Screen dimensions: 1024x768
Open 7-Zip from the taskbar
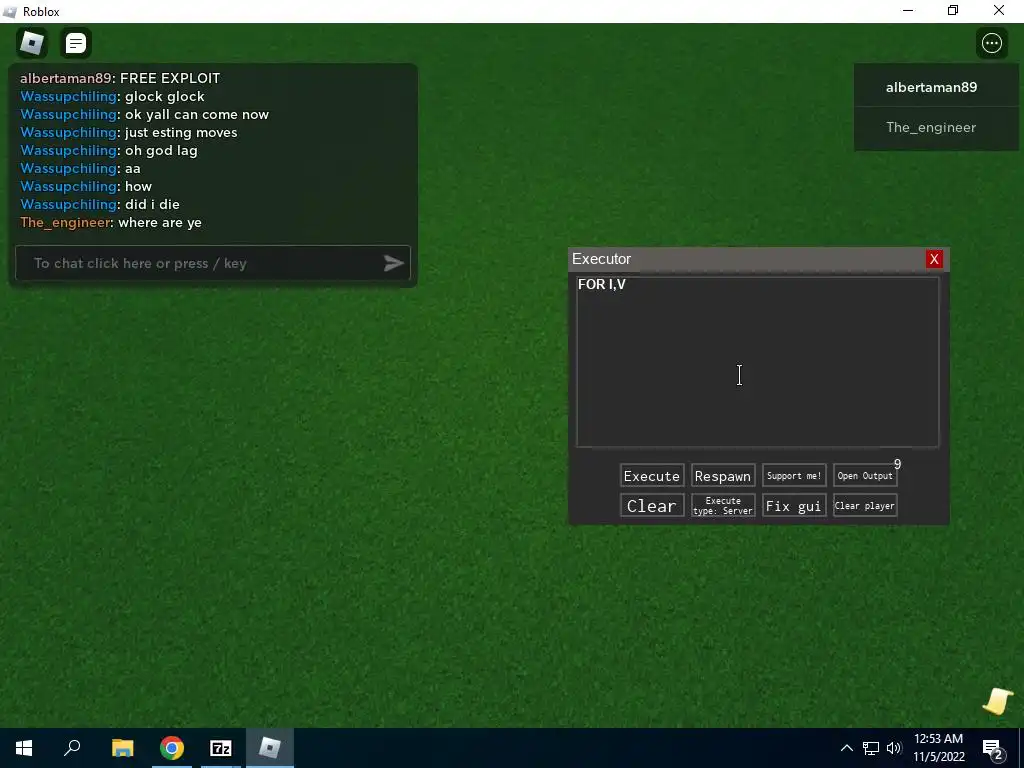click(x=221, y=748)
